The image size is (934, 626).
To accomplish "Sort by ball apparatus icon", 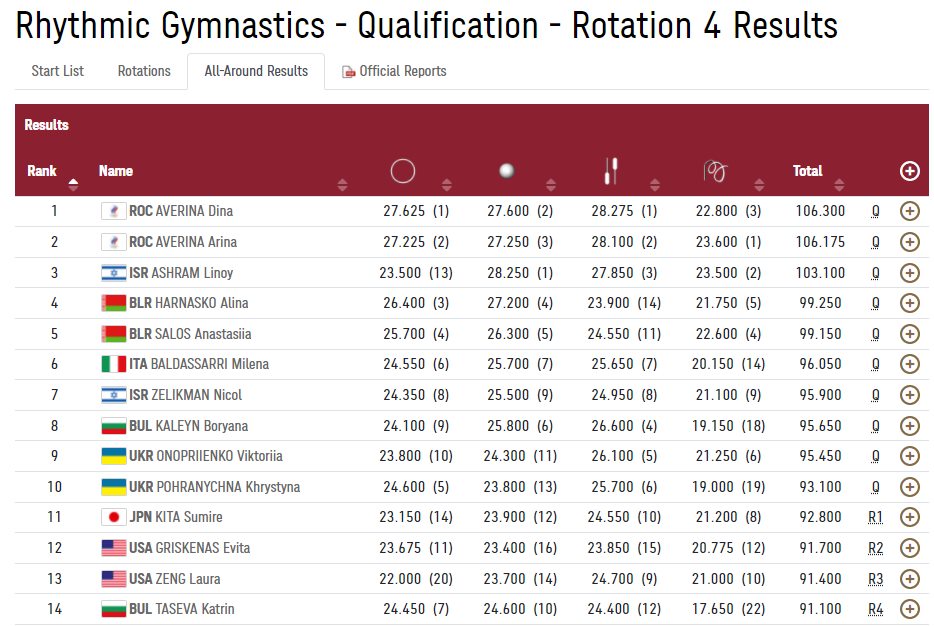I will (x=507, y=172).
